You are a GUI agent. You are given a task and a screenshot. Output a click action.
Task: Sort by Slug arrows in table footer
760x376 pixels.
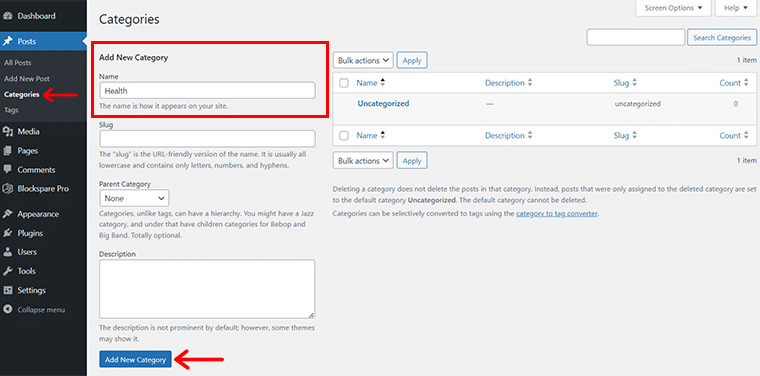(634, 136)
